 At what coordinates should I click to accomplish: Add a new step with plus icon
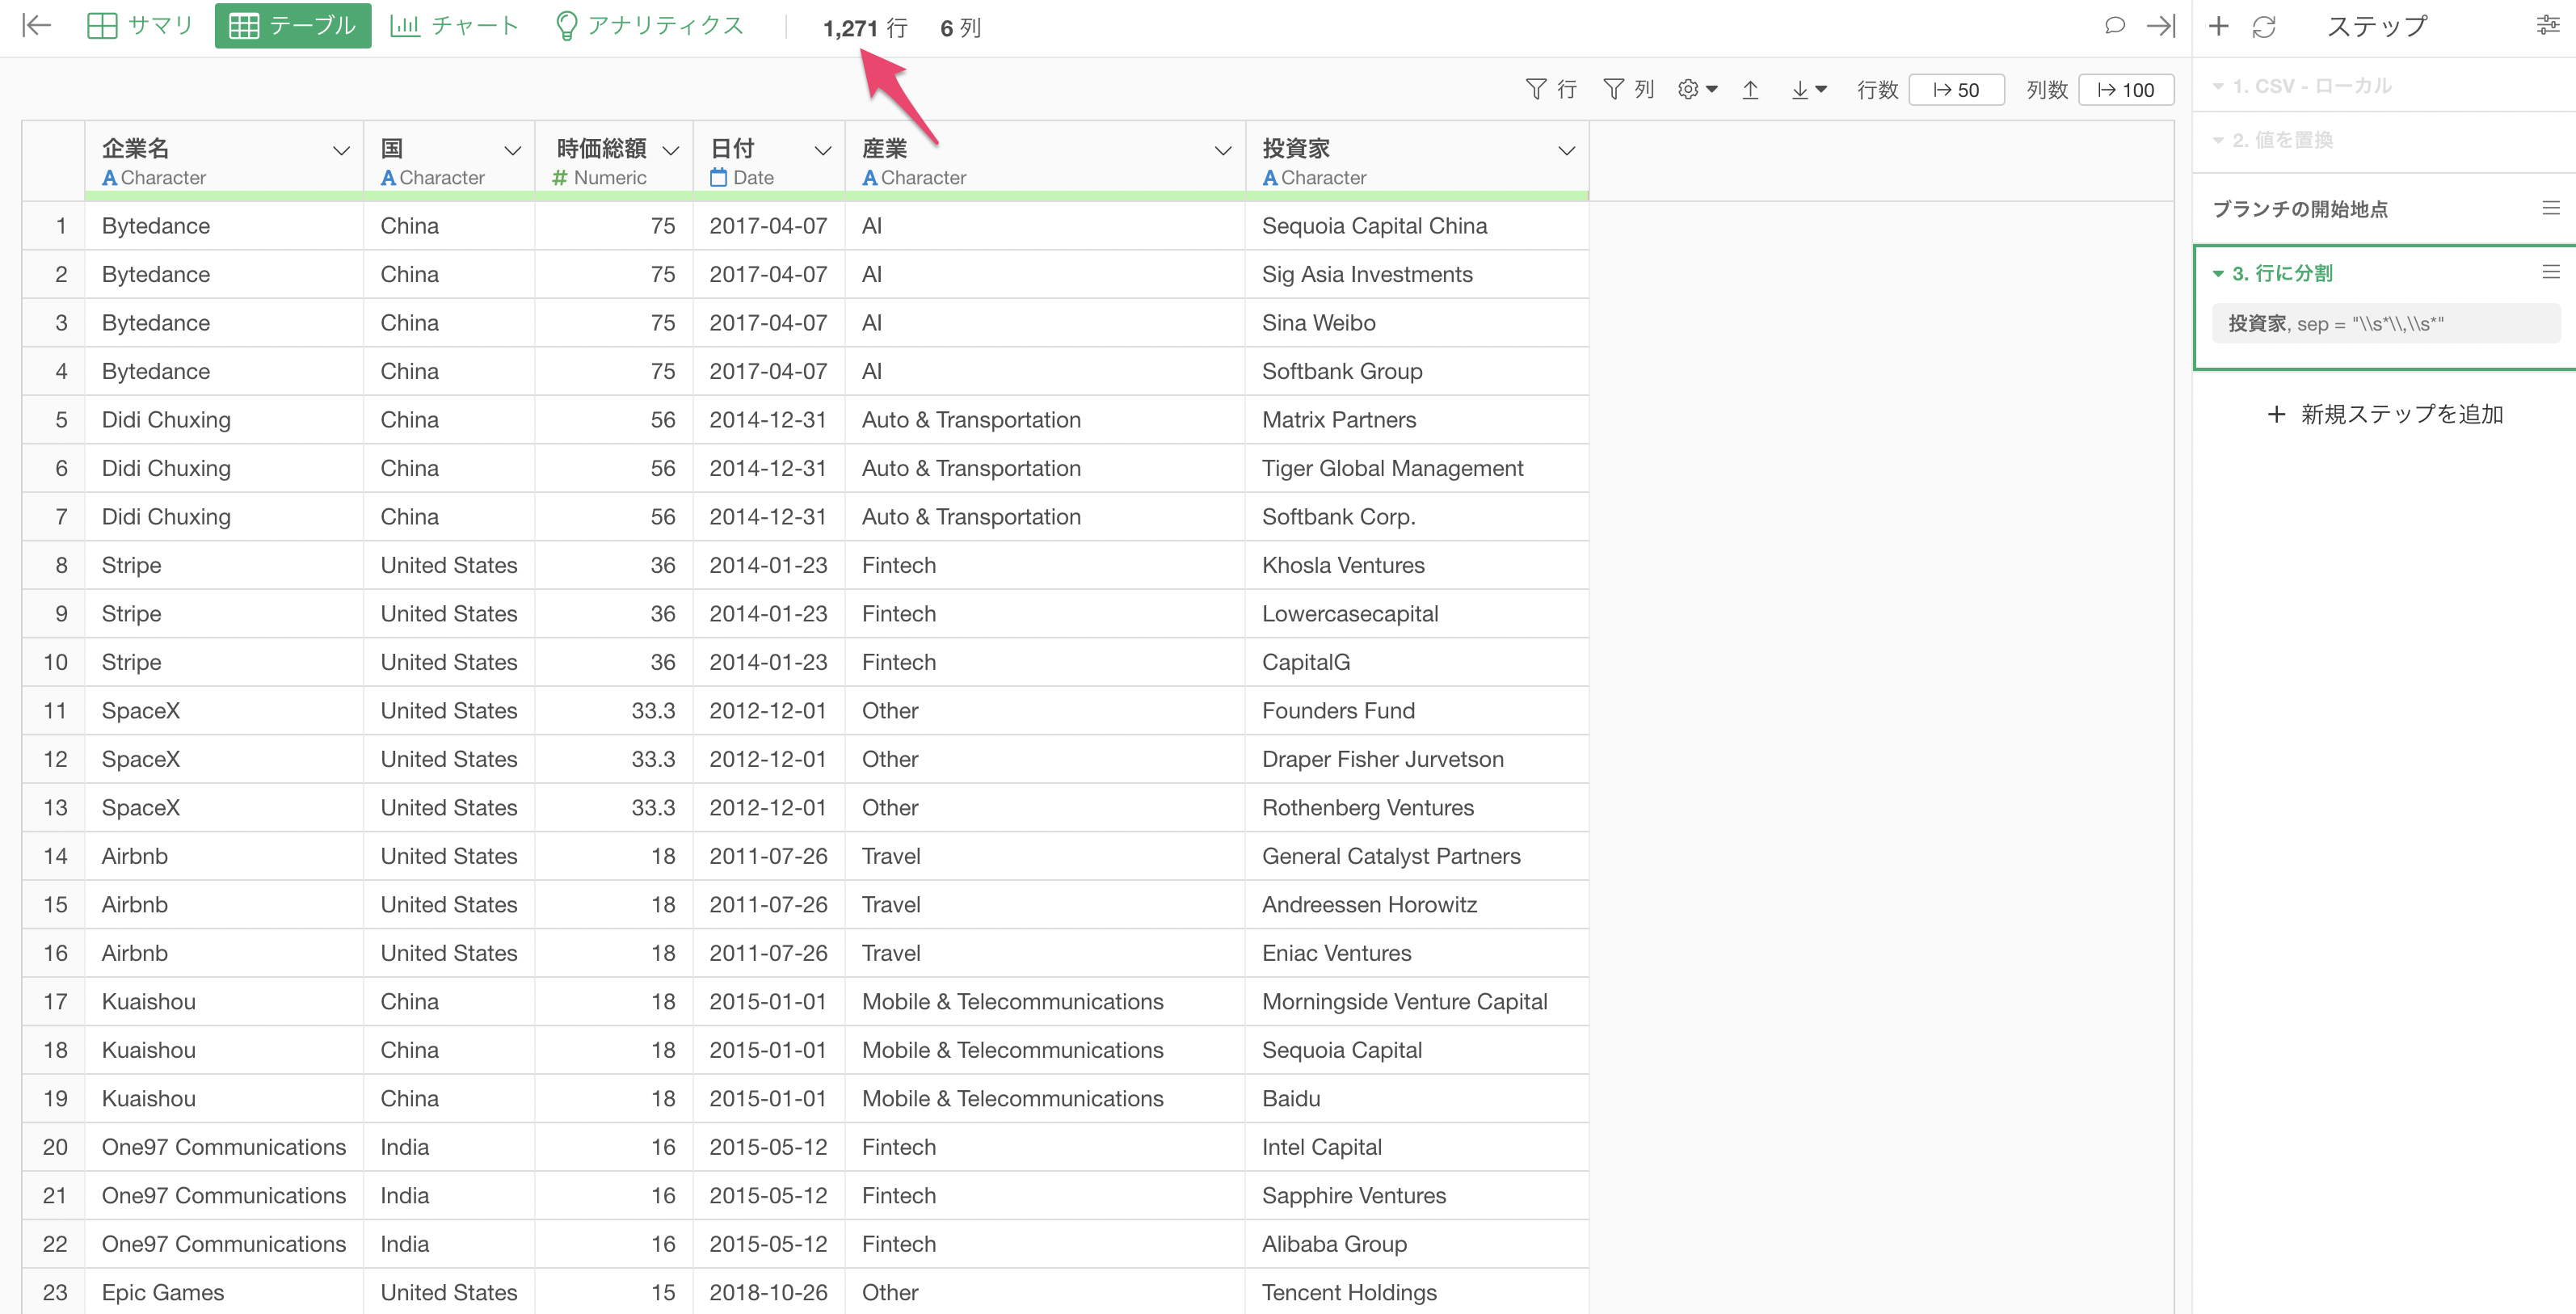point(2219,26)
